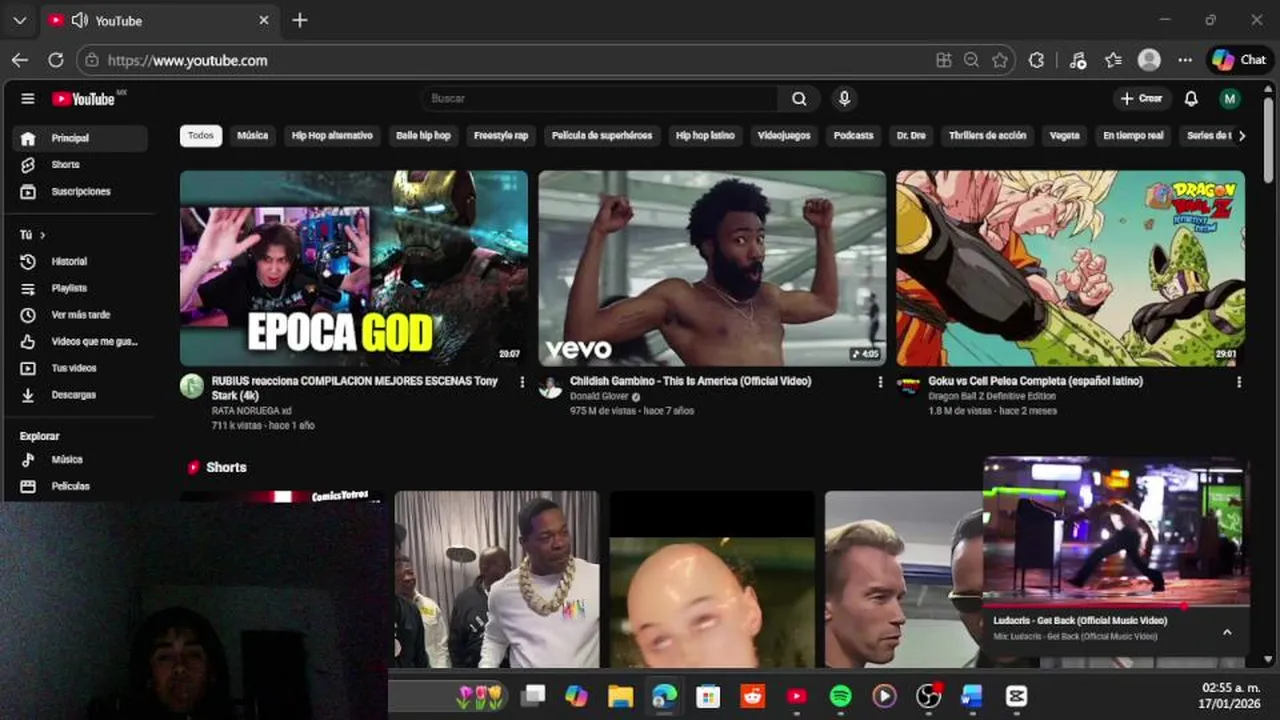Open the Copilot Chat button
The width and height of the screenshot is (1280, 720).
(1240, 60)
